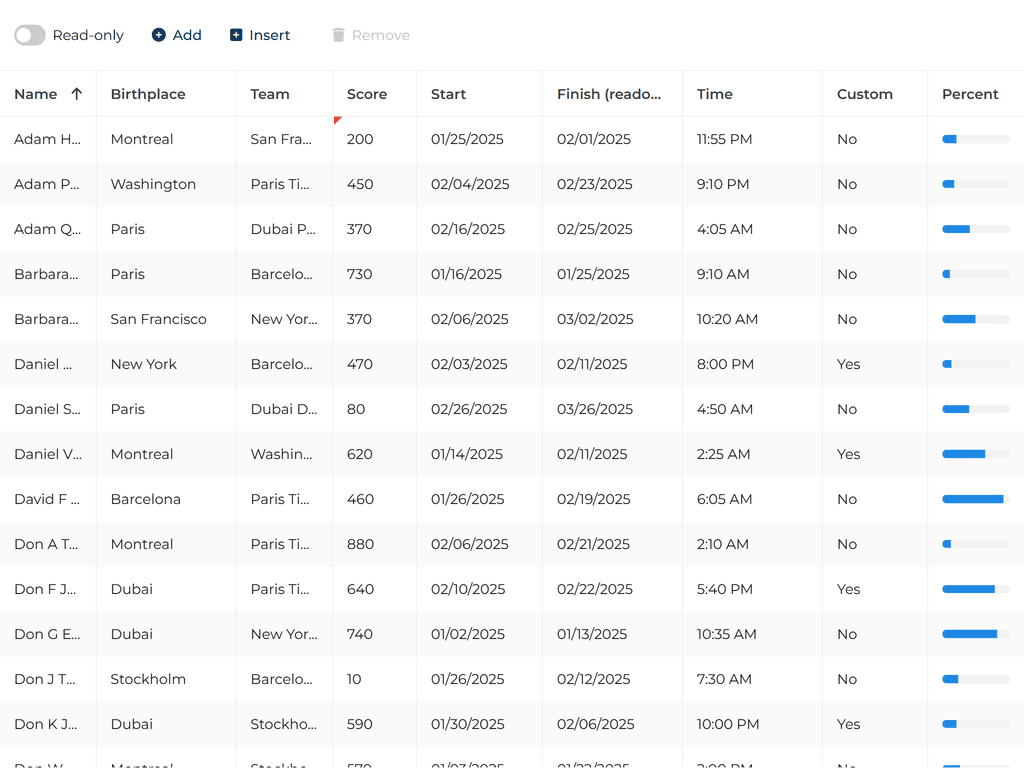This screenshot has height=768, width=1024.
Task: Click the Team column header
Action: click(270, 94)
